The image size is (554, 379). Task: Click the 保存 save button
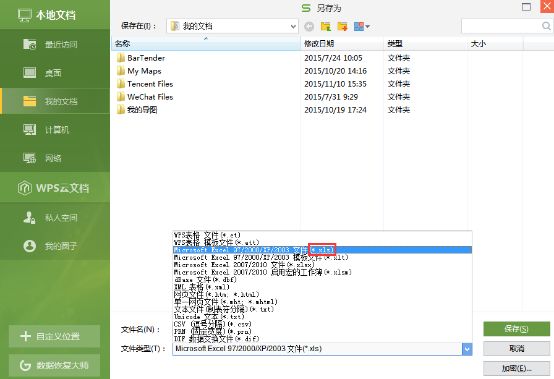(516, 329)
